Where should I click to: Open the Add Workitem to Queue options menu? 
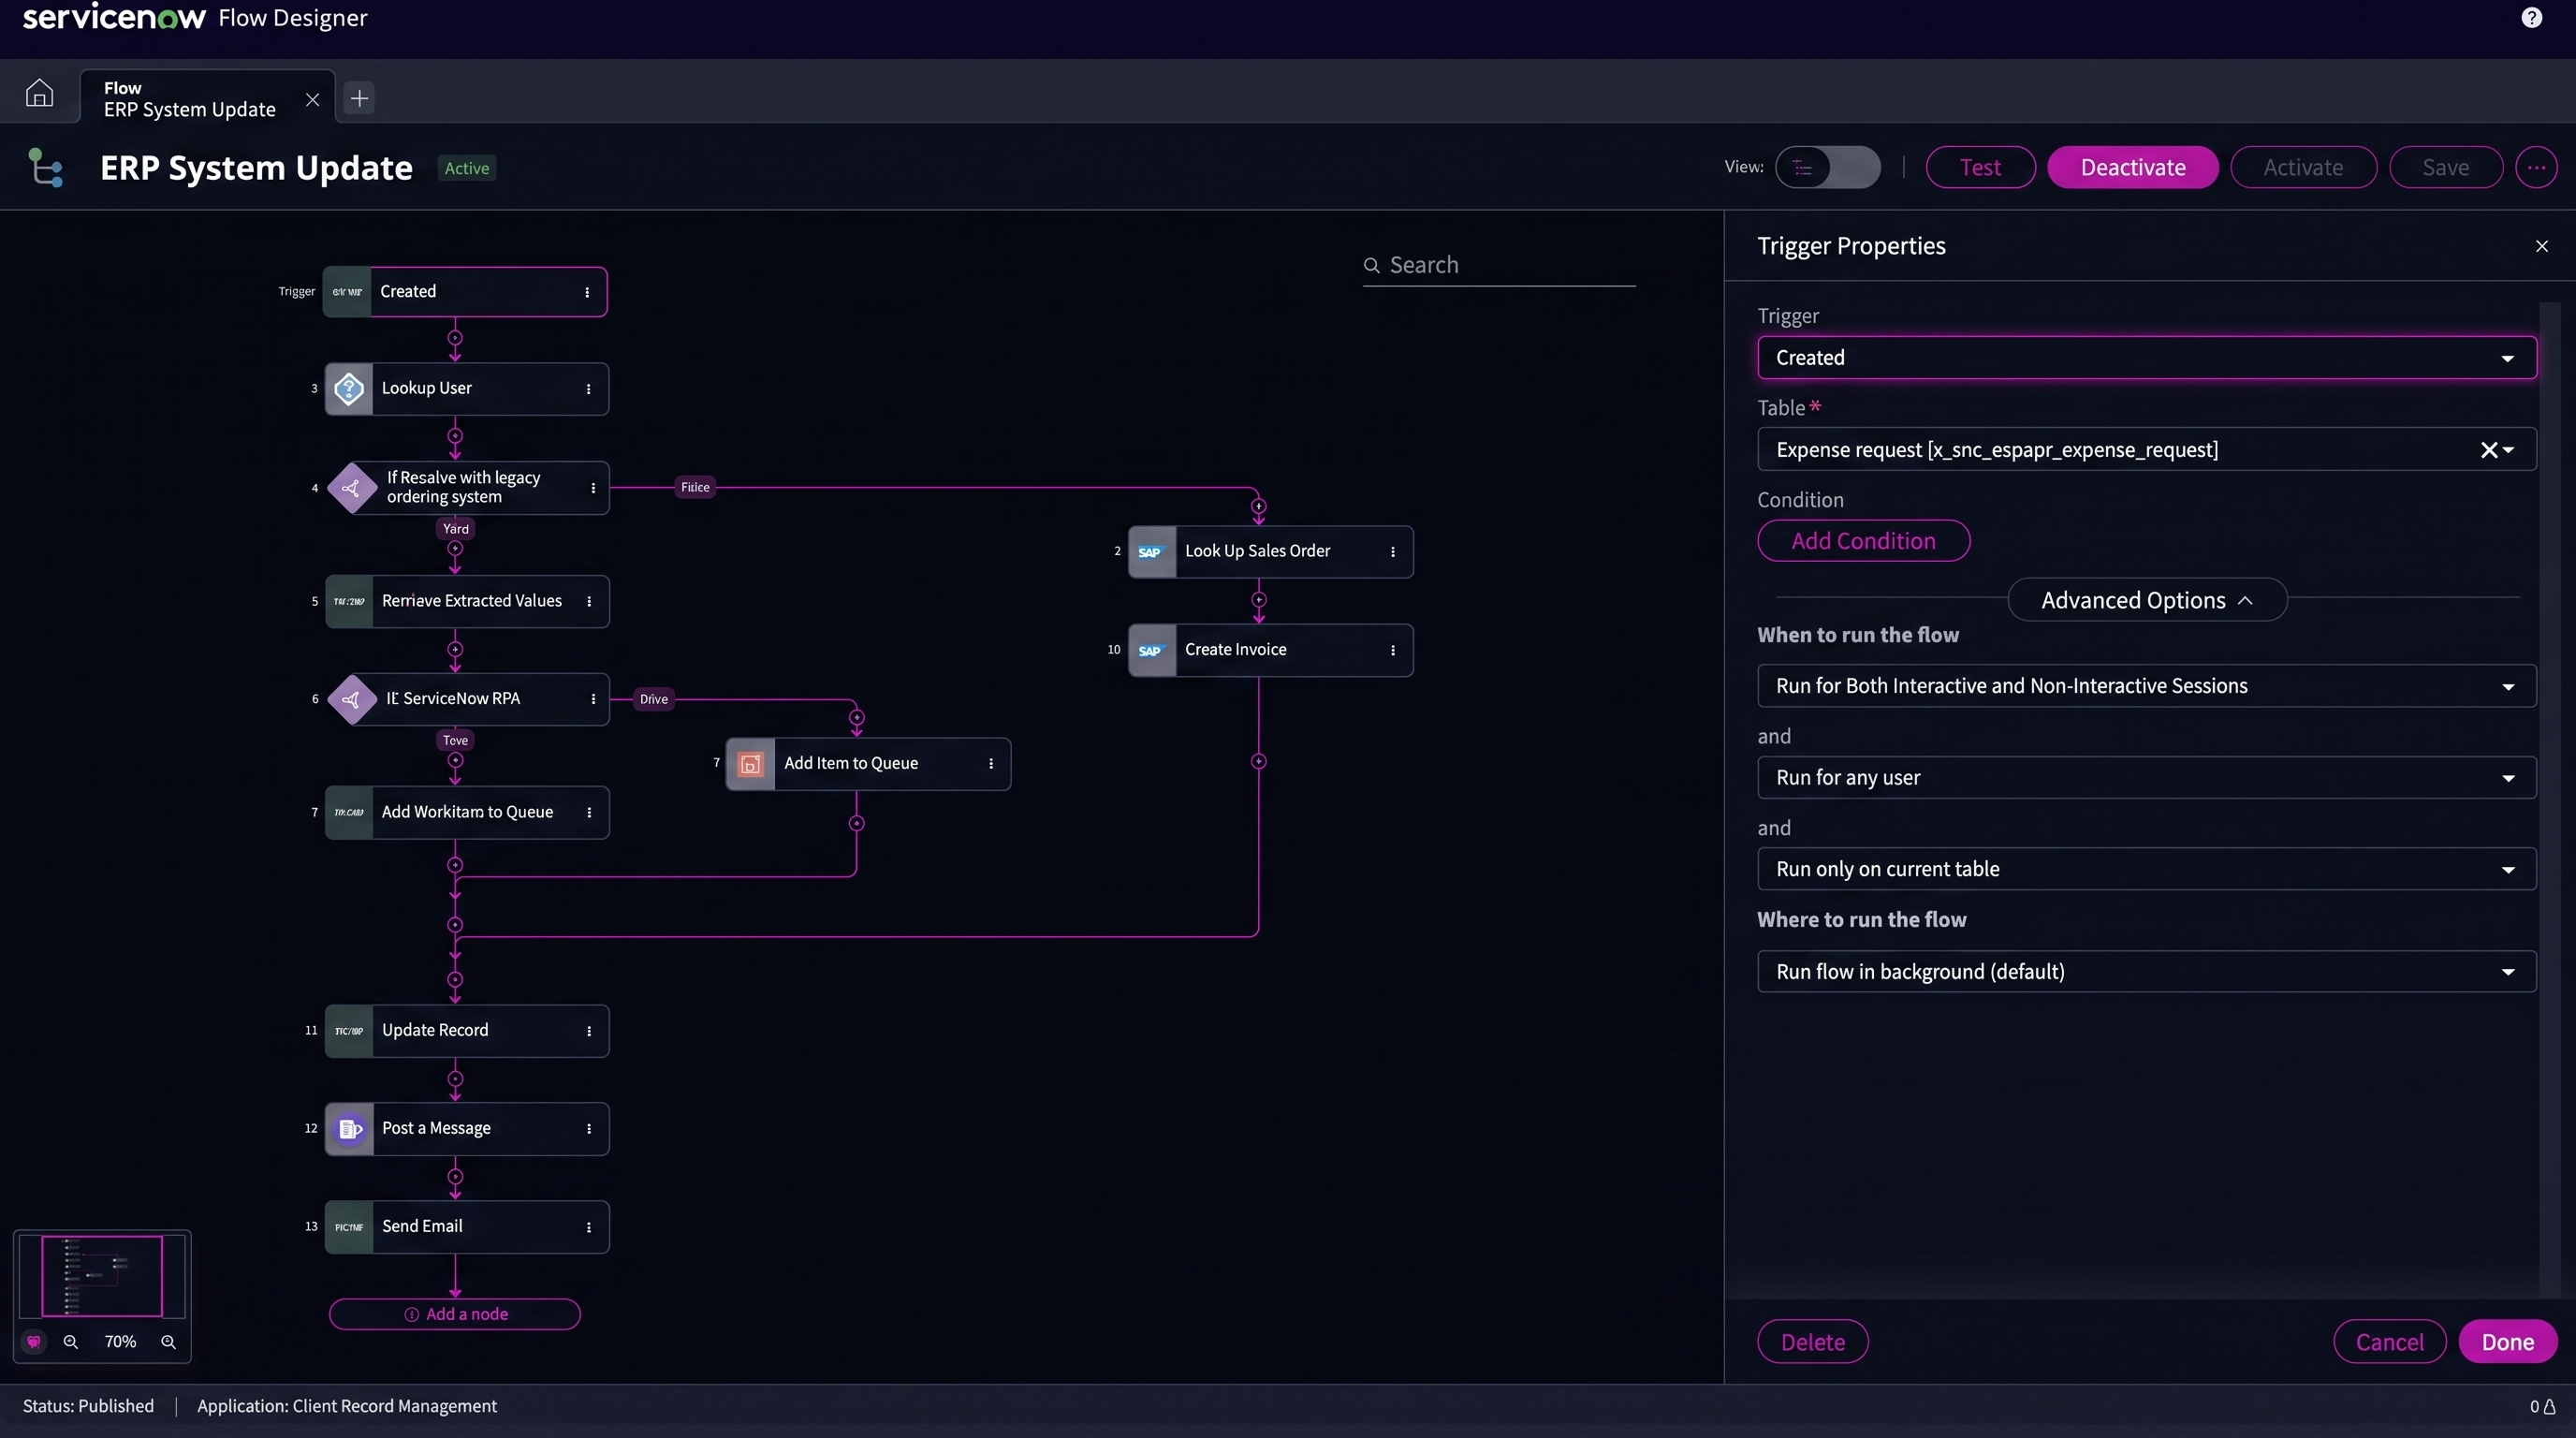click(589, 812)
